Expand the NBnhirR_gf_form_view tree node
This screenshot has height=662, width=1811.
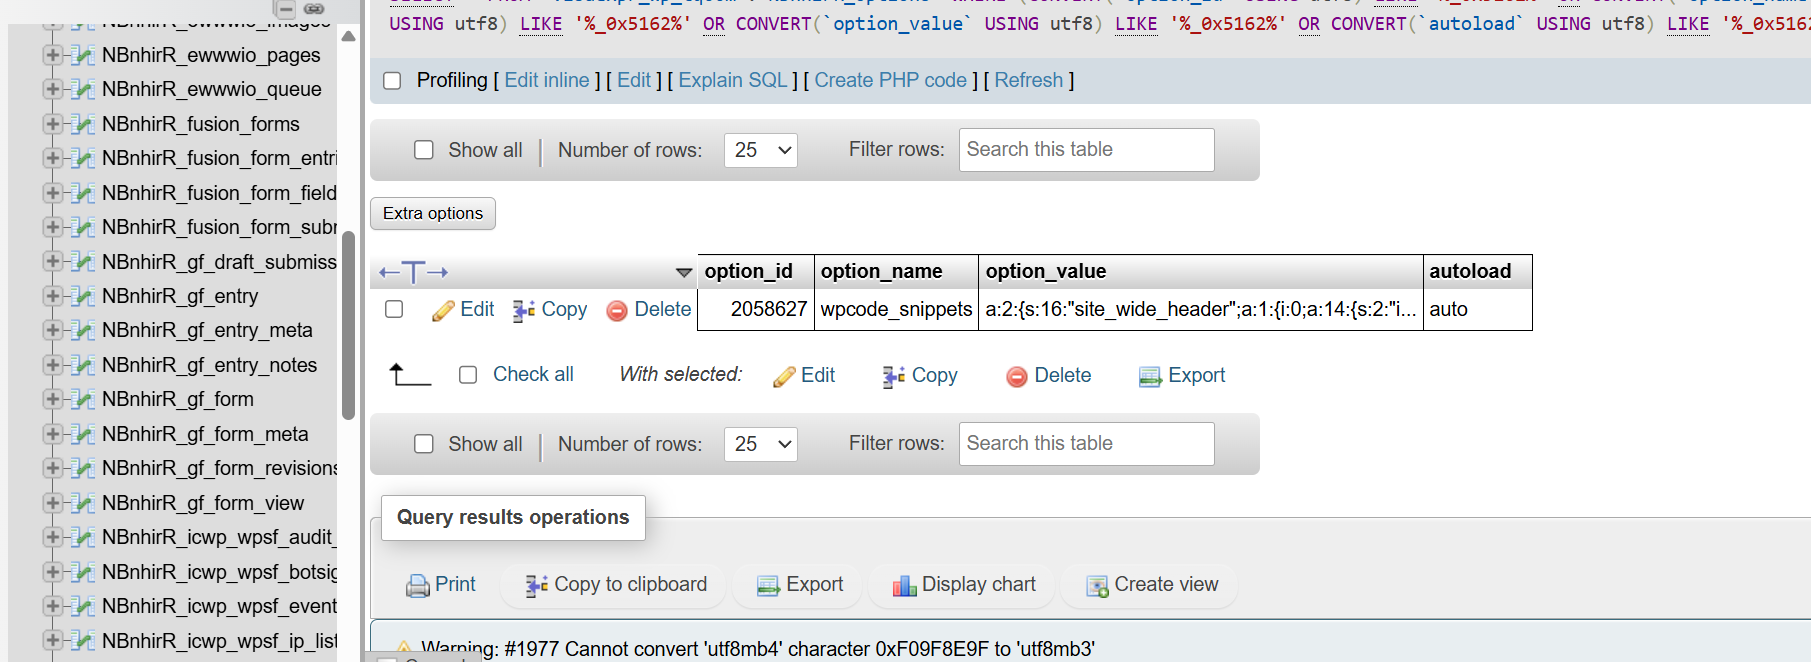click(x=52, y=503)
